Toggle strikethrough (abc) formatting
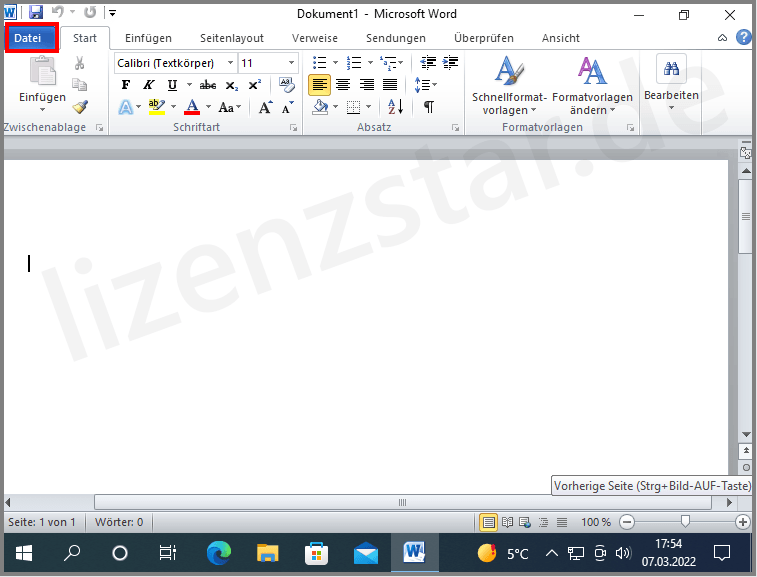The height and width of the screenshot is (577, 757). [x=208, y=85]
